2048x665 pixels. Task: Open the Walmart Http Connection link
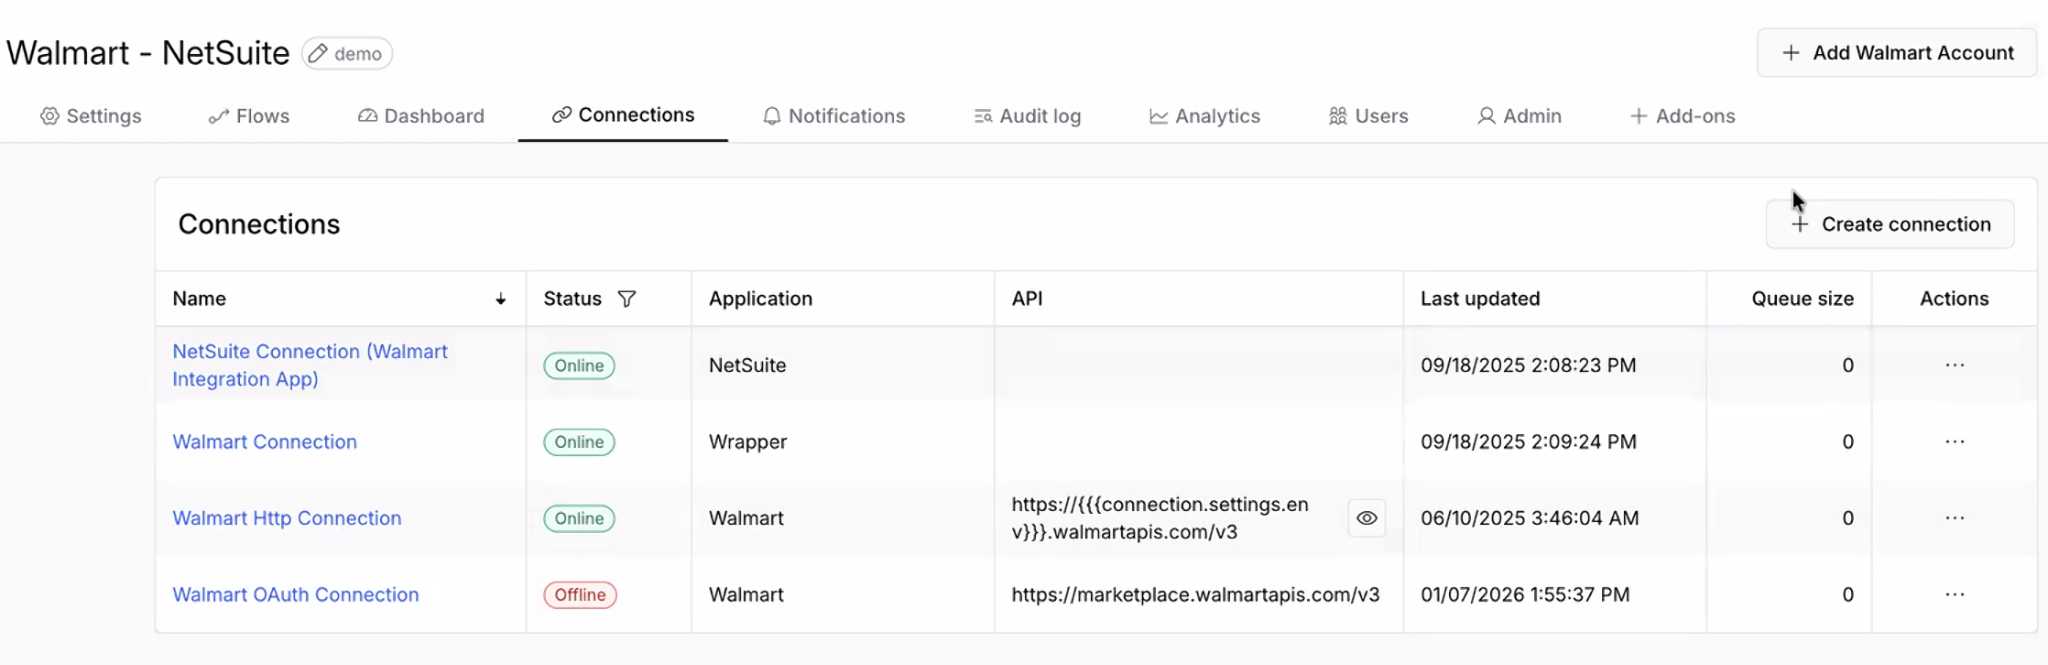[x=287, y=518]
